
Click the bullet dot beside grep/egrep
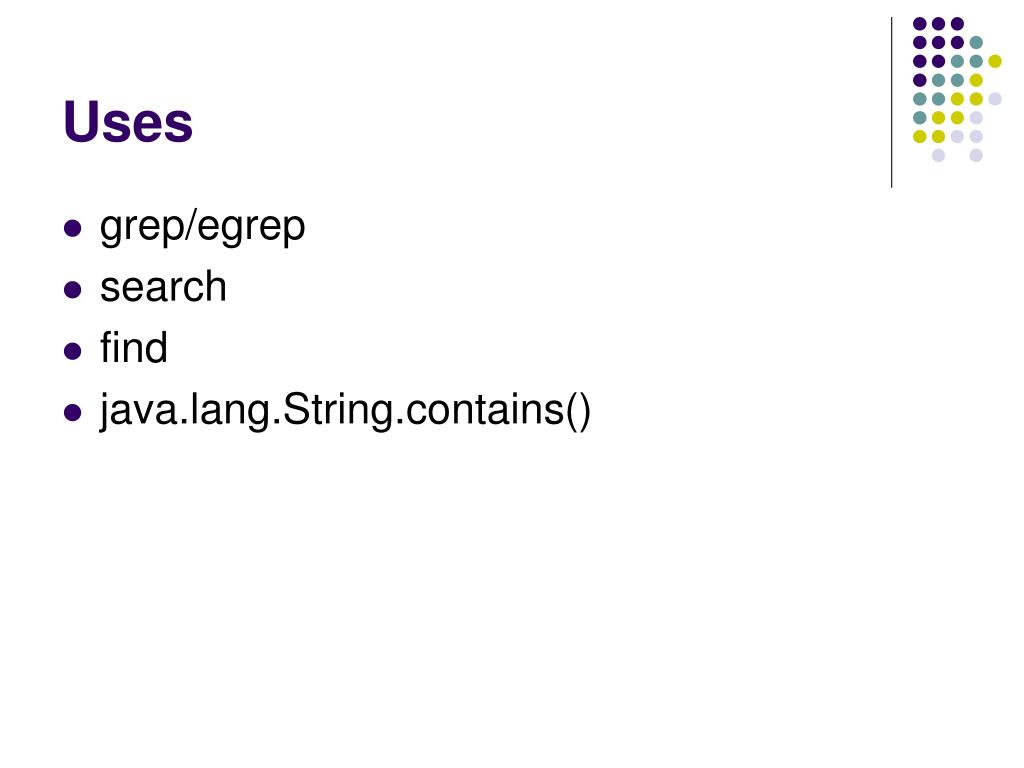(x=72, y=228)
